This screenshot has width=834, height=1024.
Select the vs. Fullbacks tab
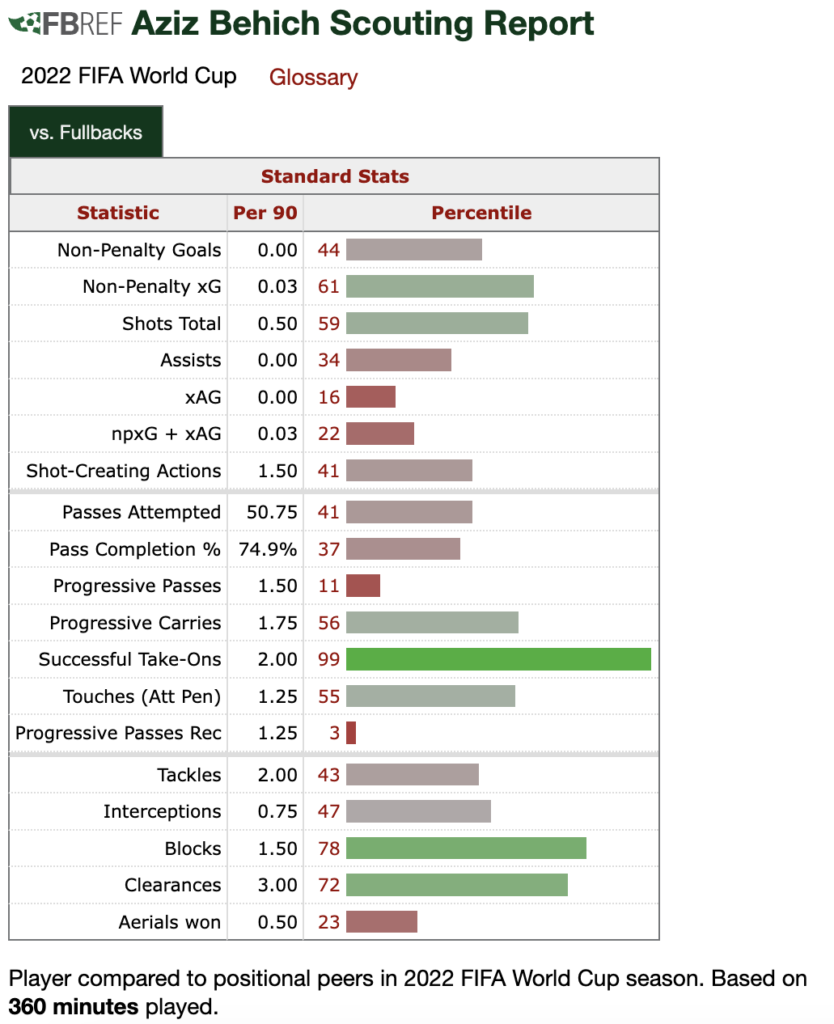(x=86, y=132)
